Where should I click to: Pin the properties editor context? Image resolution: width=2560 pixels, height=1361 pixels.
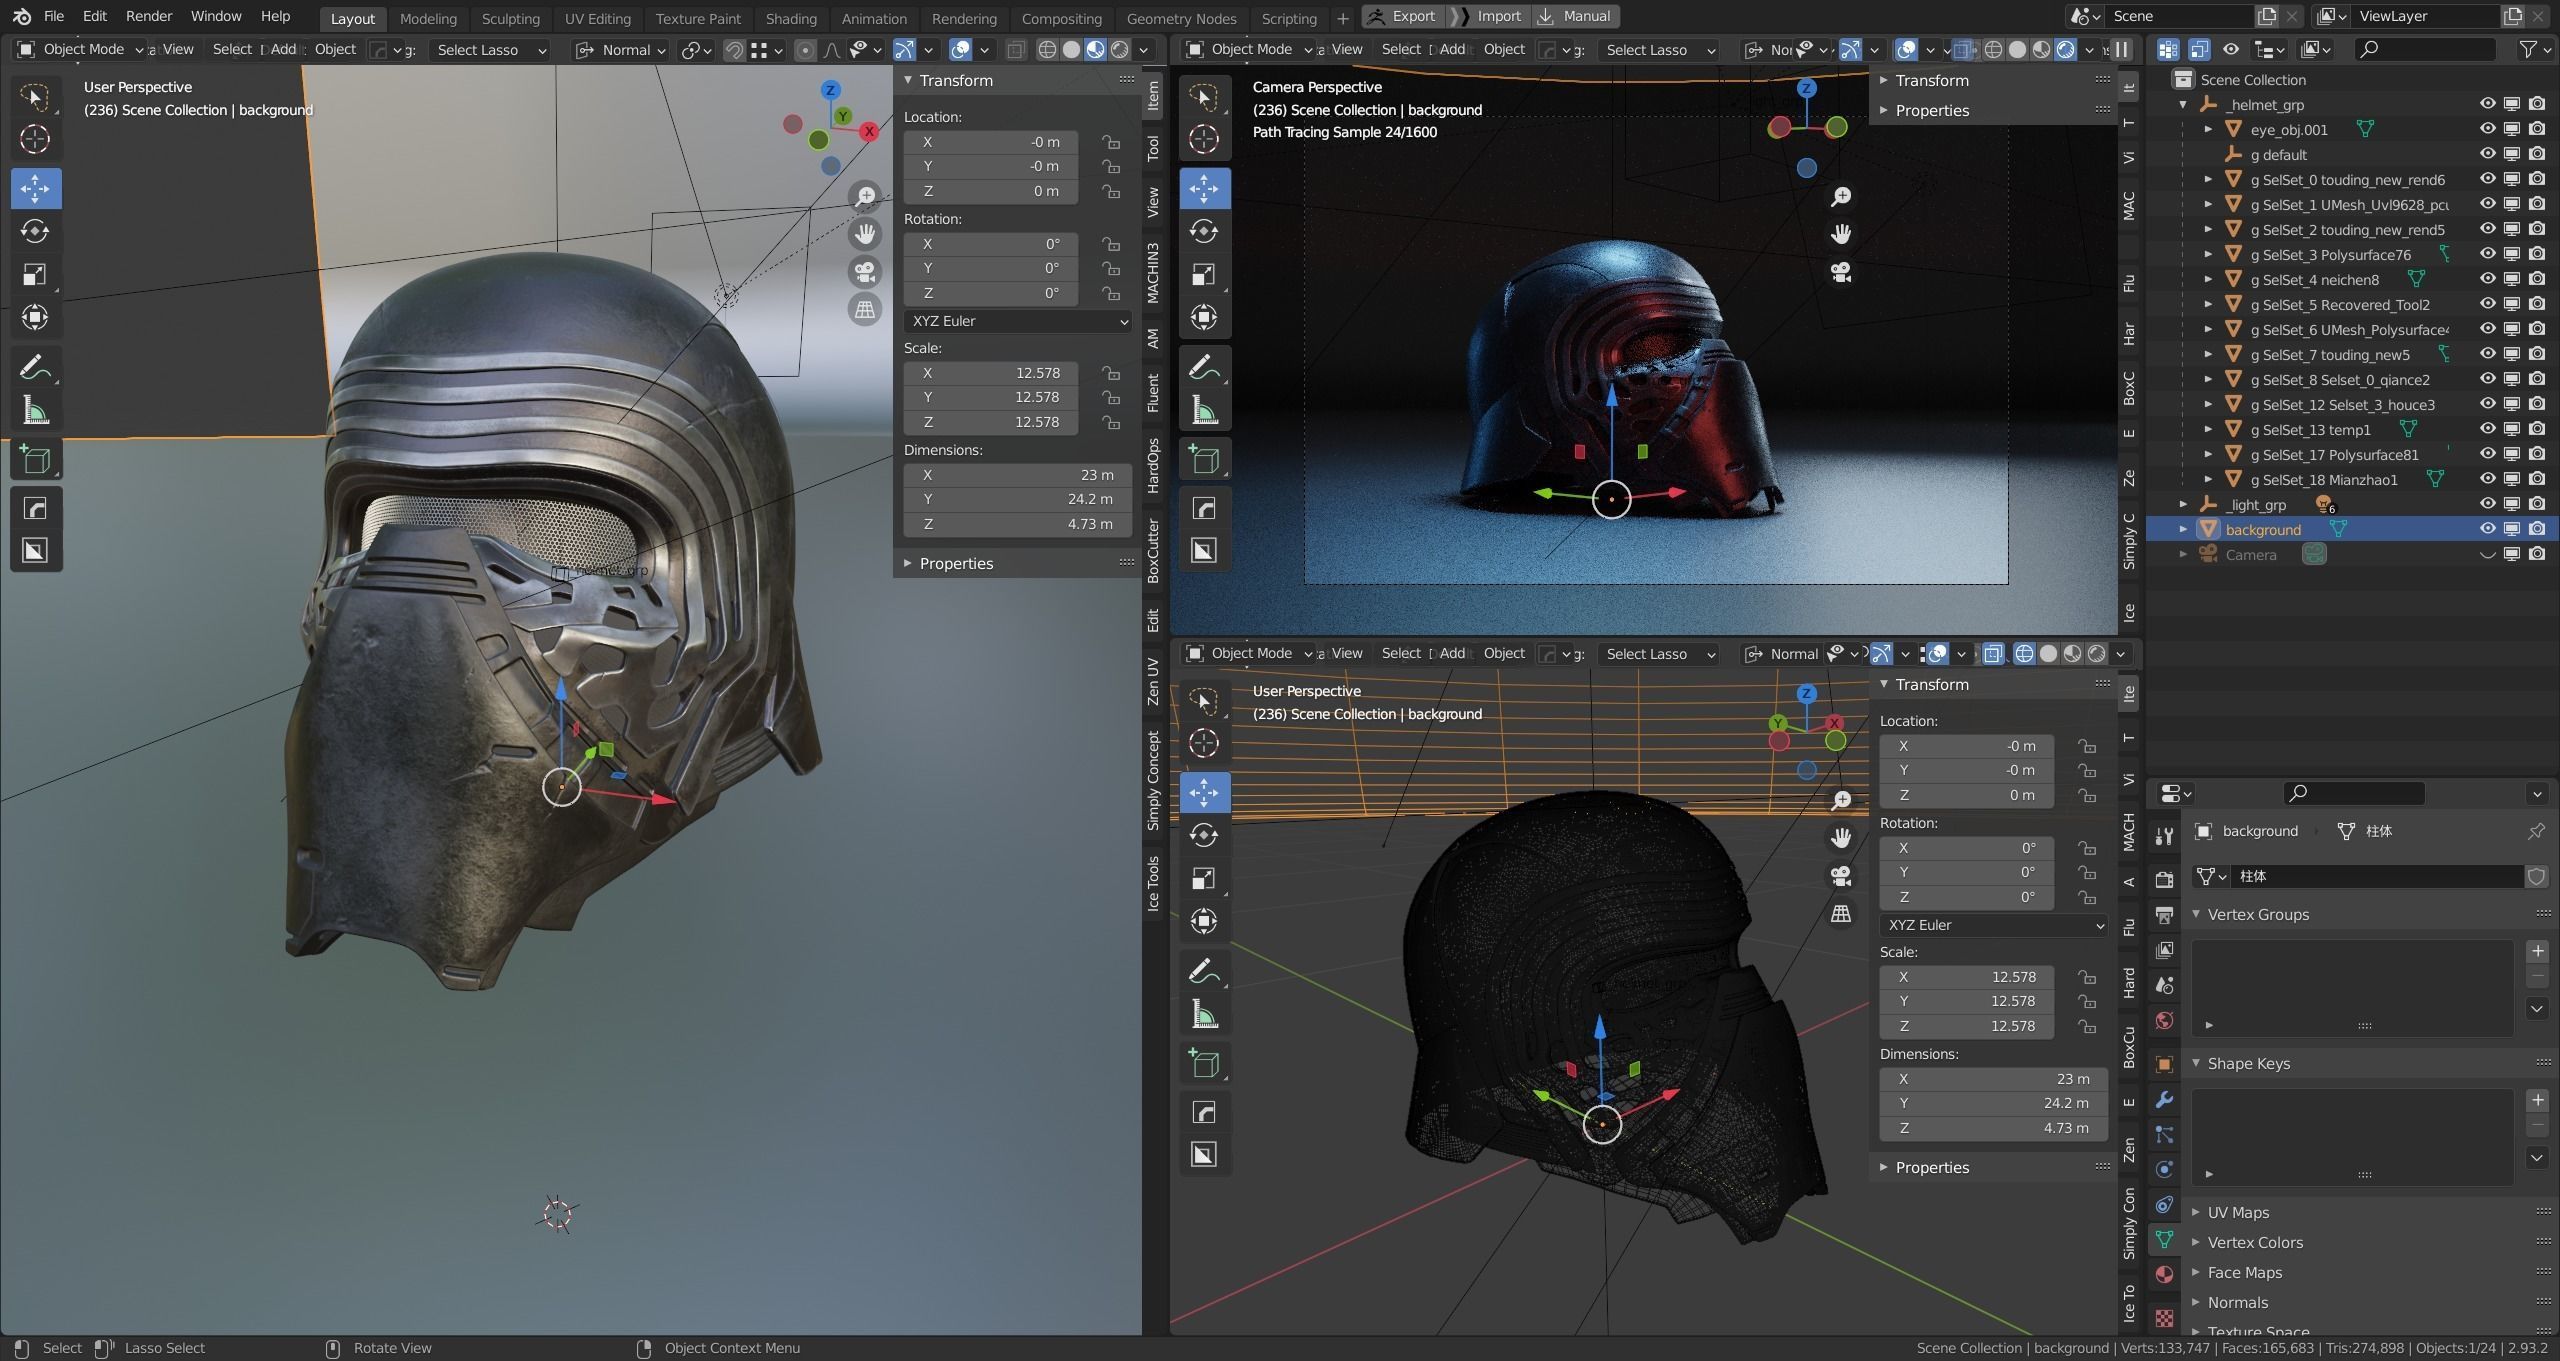tap(2536, 831)
